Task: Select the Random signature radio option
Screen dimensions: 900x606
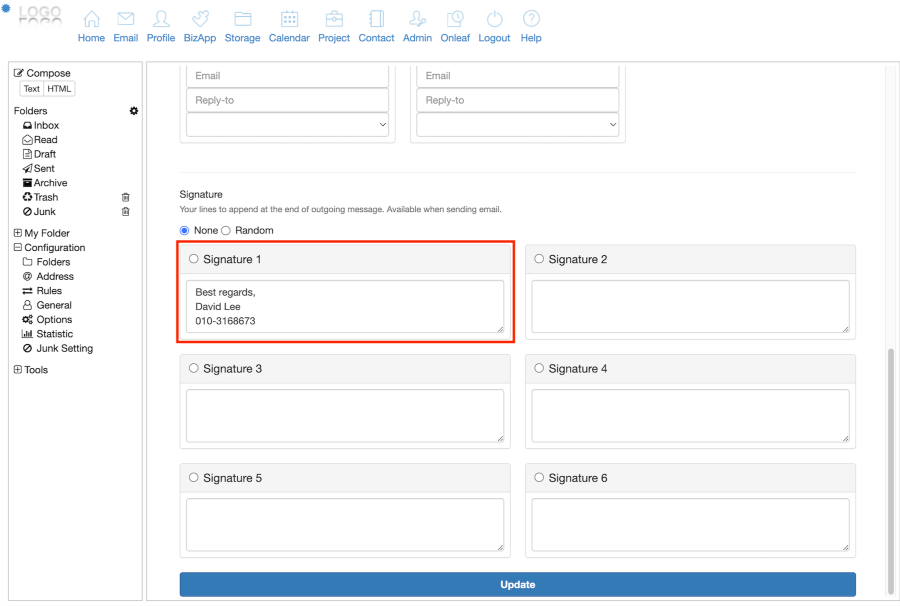Action: tap(226, 231)
